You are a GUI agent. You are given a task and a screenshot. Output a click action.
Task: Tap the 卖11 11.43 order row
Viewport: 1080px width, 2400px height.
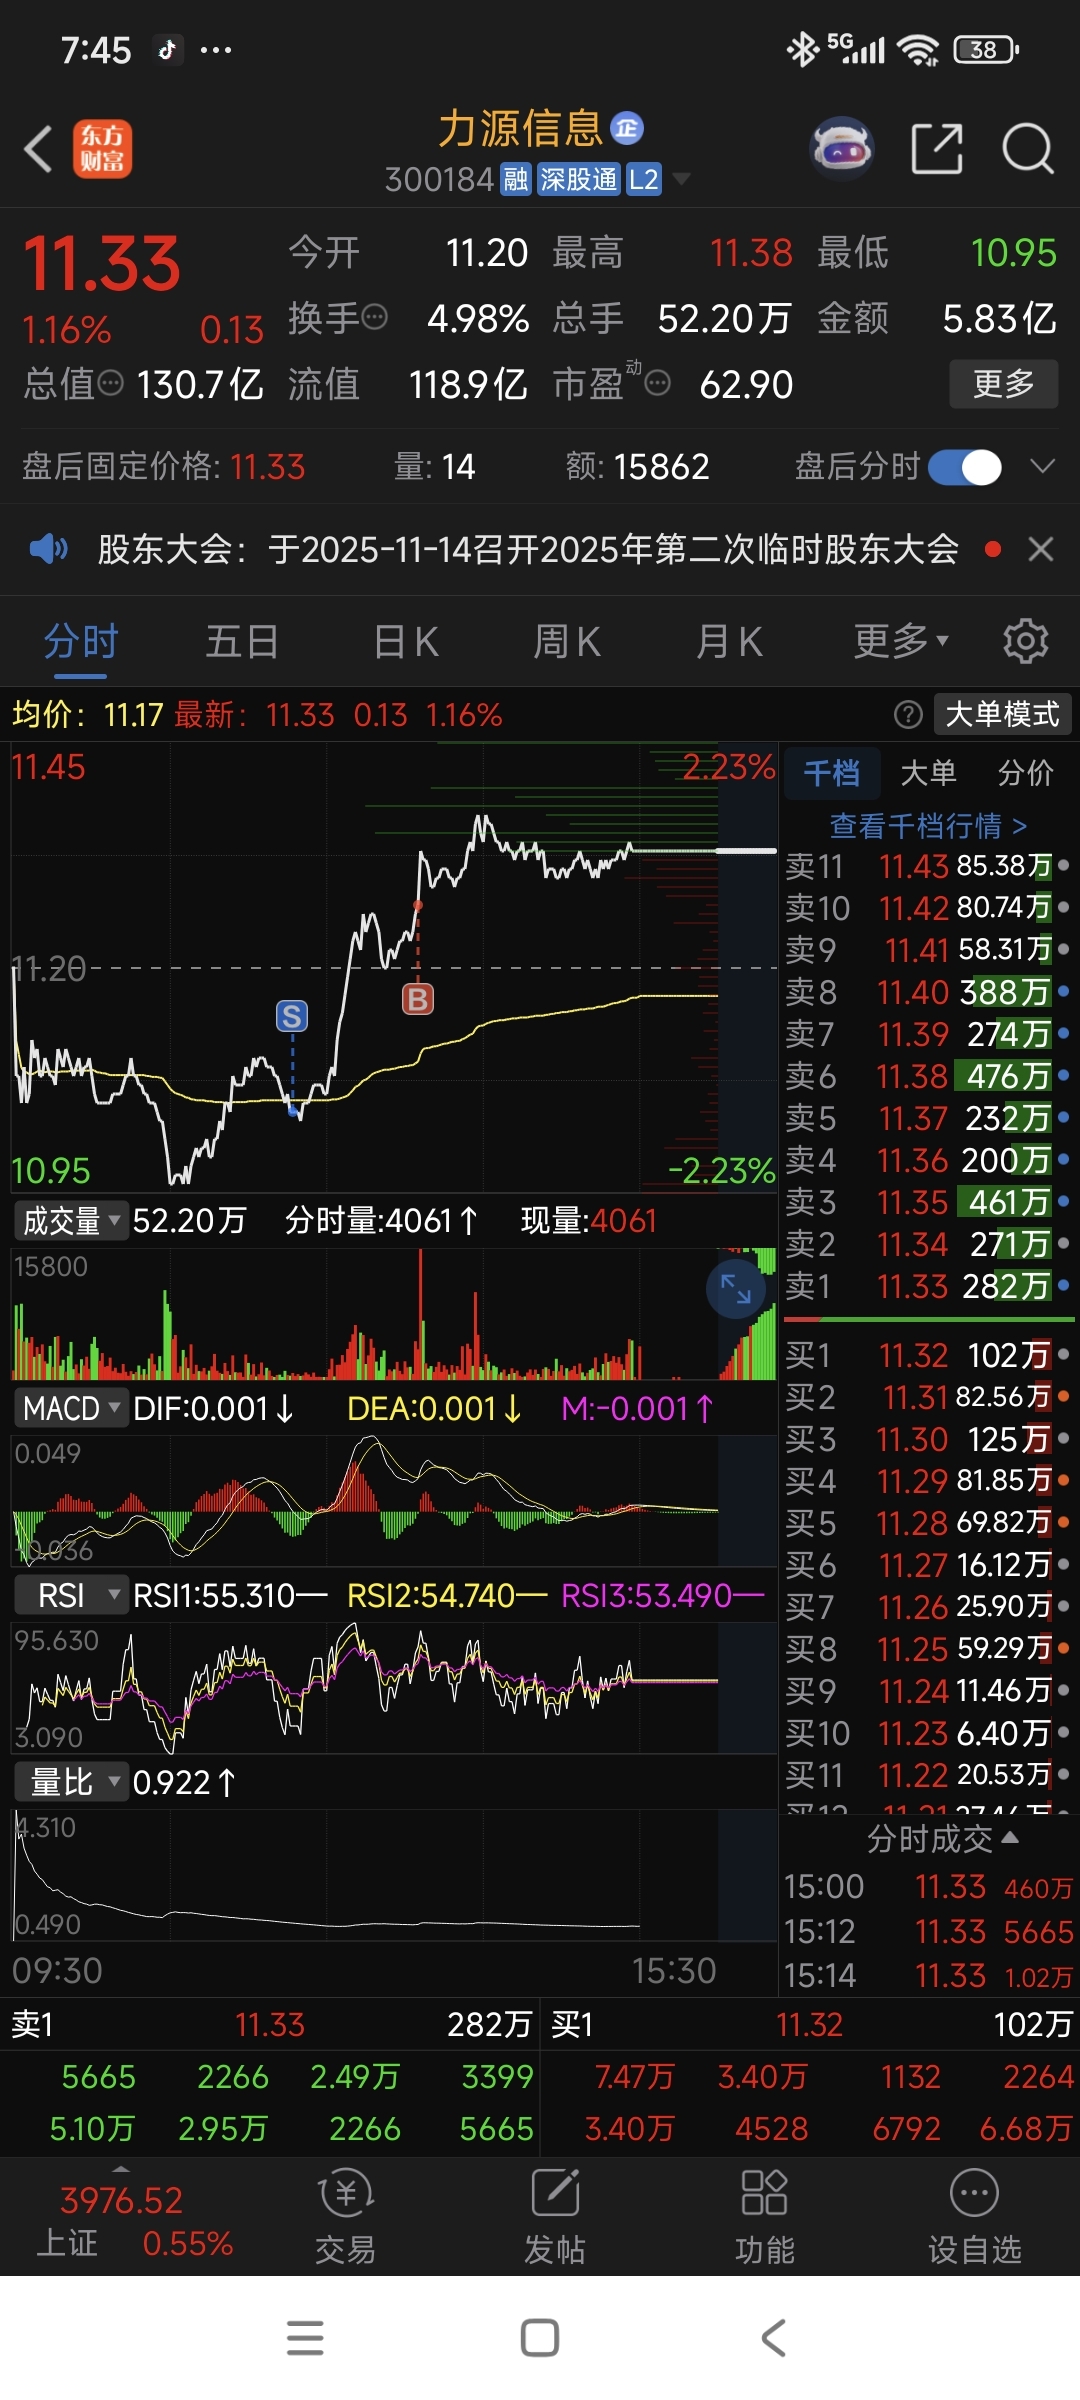pyautogui.click(x=928, y=866)
